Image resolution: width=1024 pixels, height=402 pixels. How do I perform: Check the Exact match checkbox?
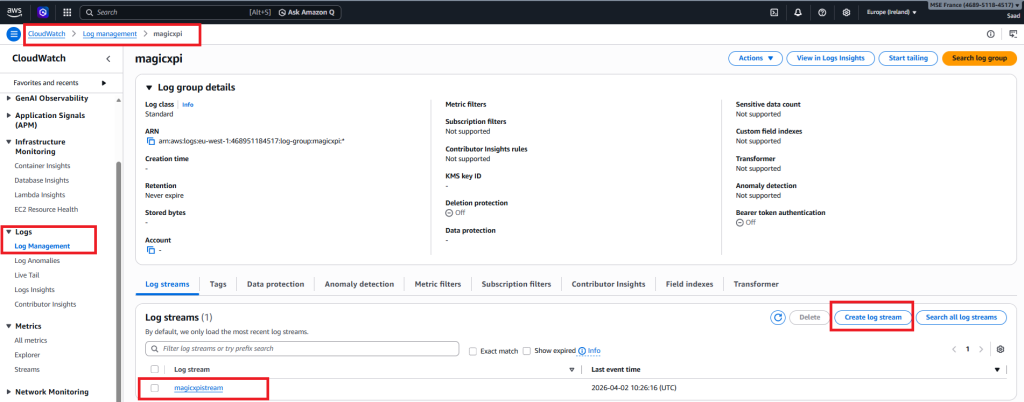point(473,351)
